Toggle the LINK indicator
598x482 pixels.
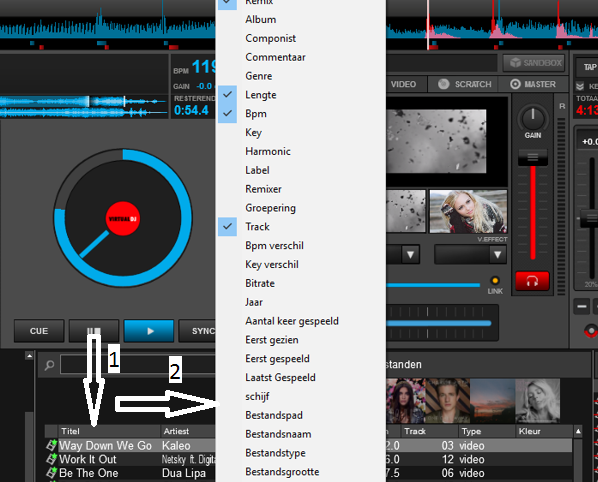495,281
